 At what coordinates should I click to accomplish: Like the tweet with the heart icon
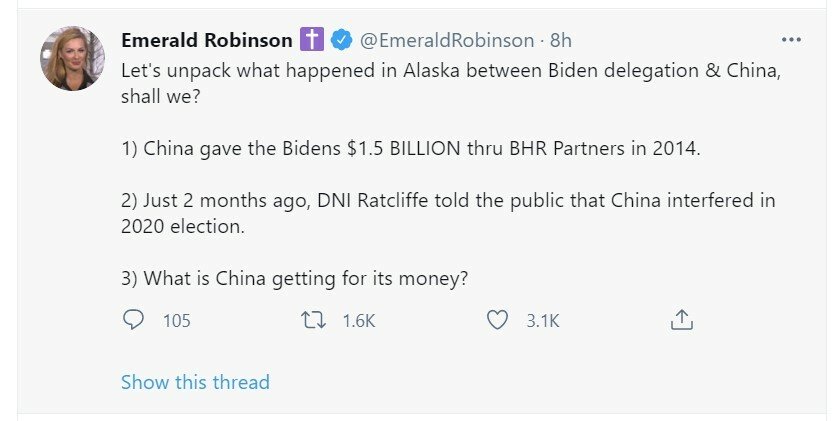coord(498,320)
